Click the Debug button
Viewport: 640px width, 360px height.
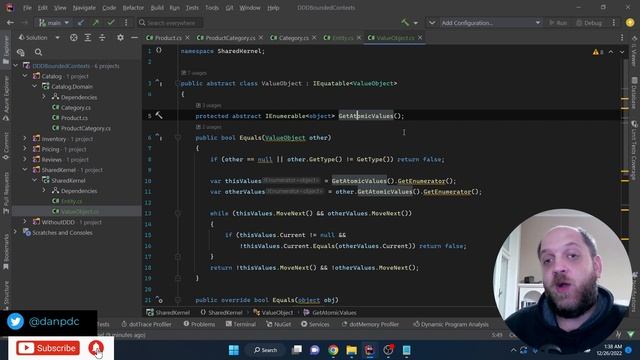pos(589,23)
